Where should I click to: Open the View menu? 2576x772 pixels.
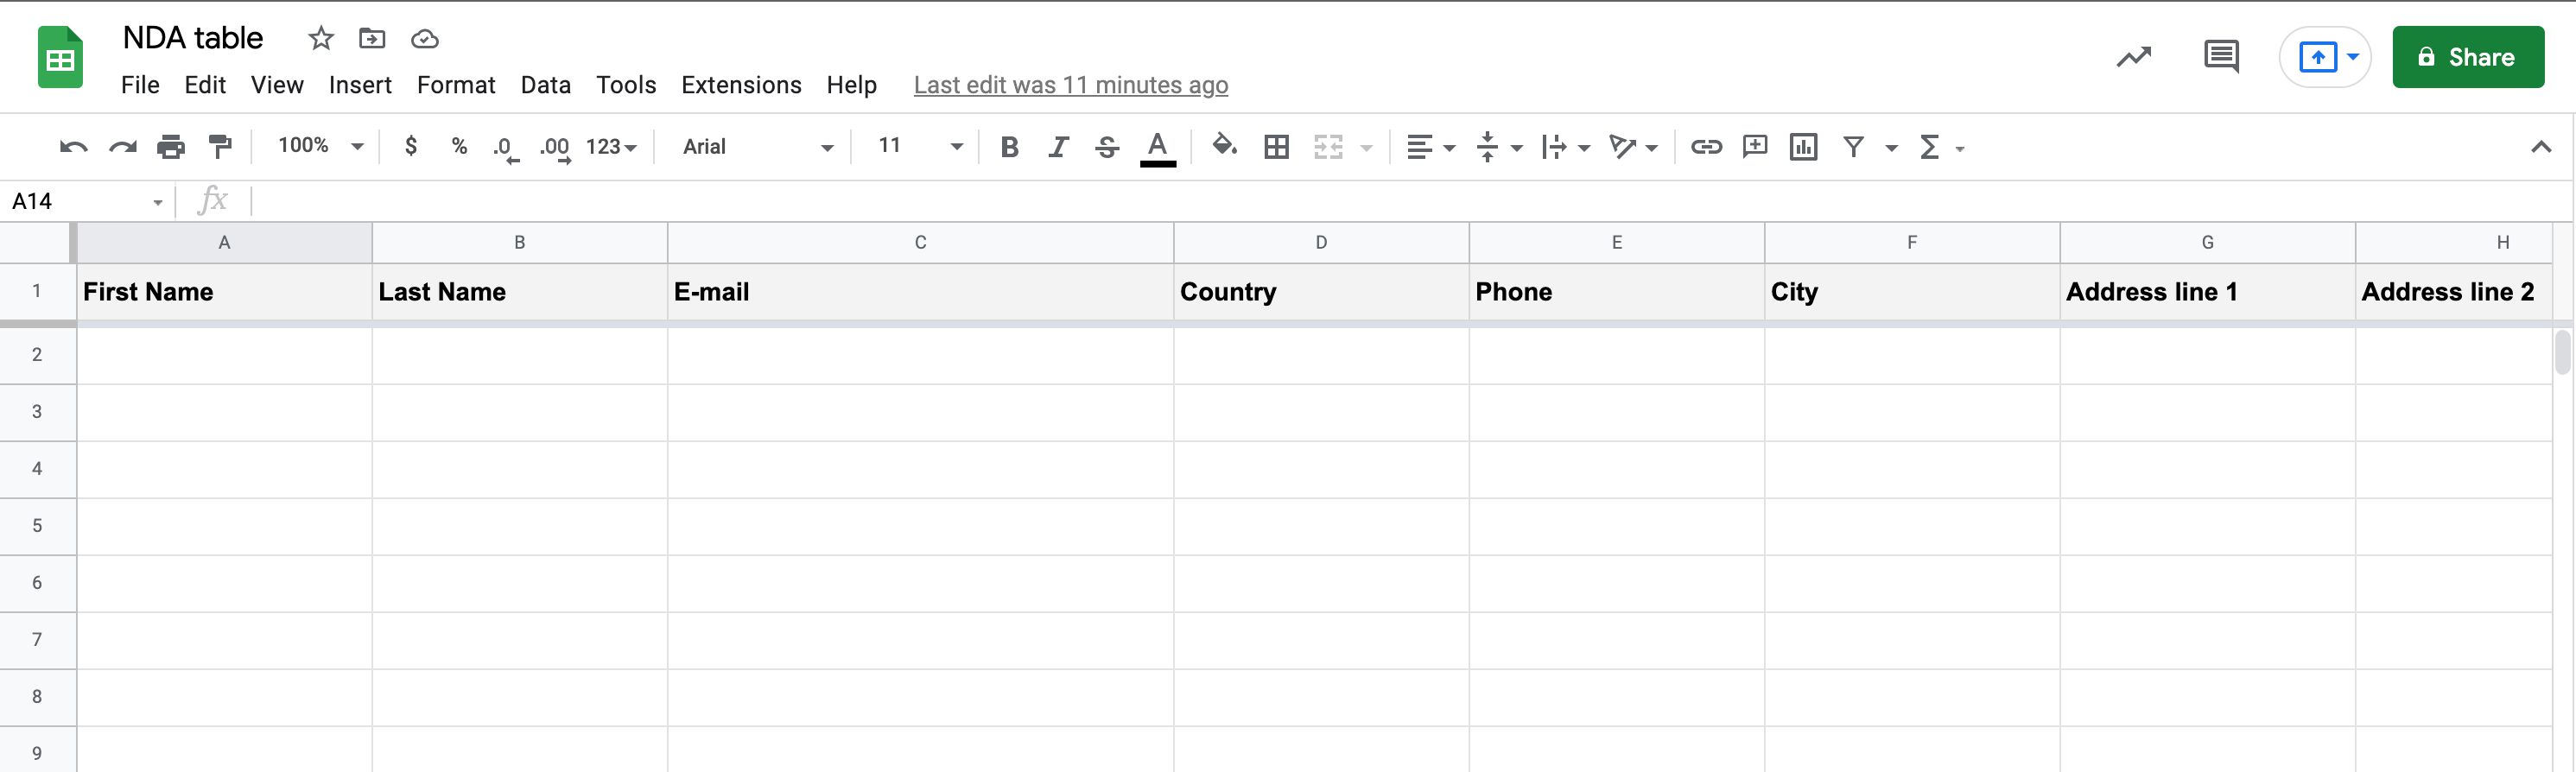pos(277,85)
